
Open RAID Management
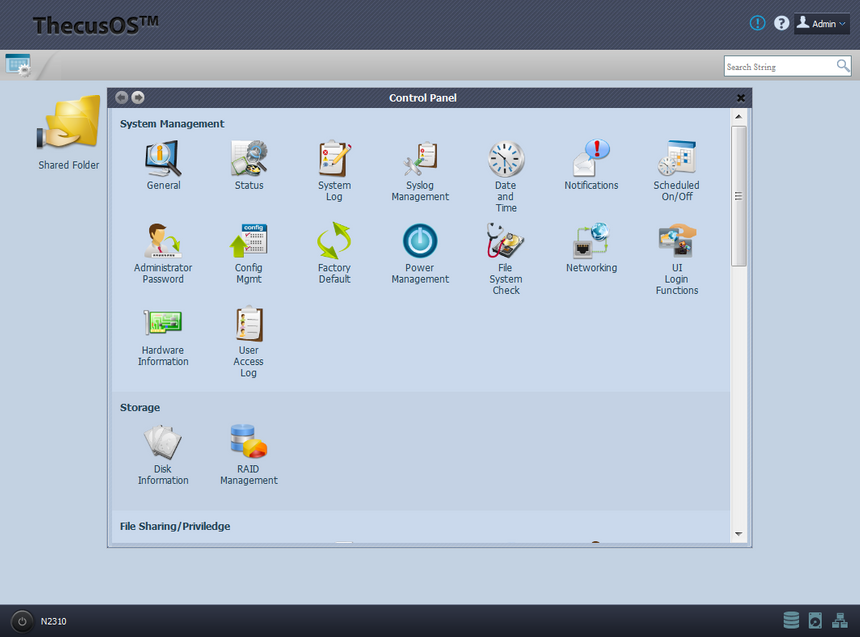[x=249, y=443]
